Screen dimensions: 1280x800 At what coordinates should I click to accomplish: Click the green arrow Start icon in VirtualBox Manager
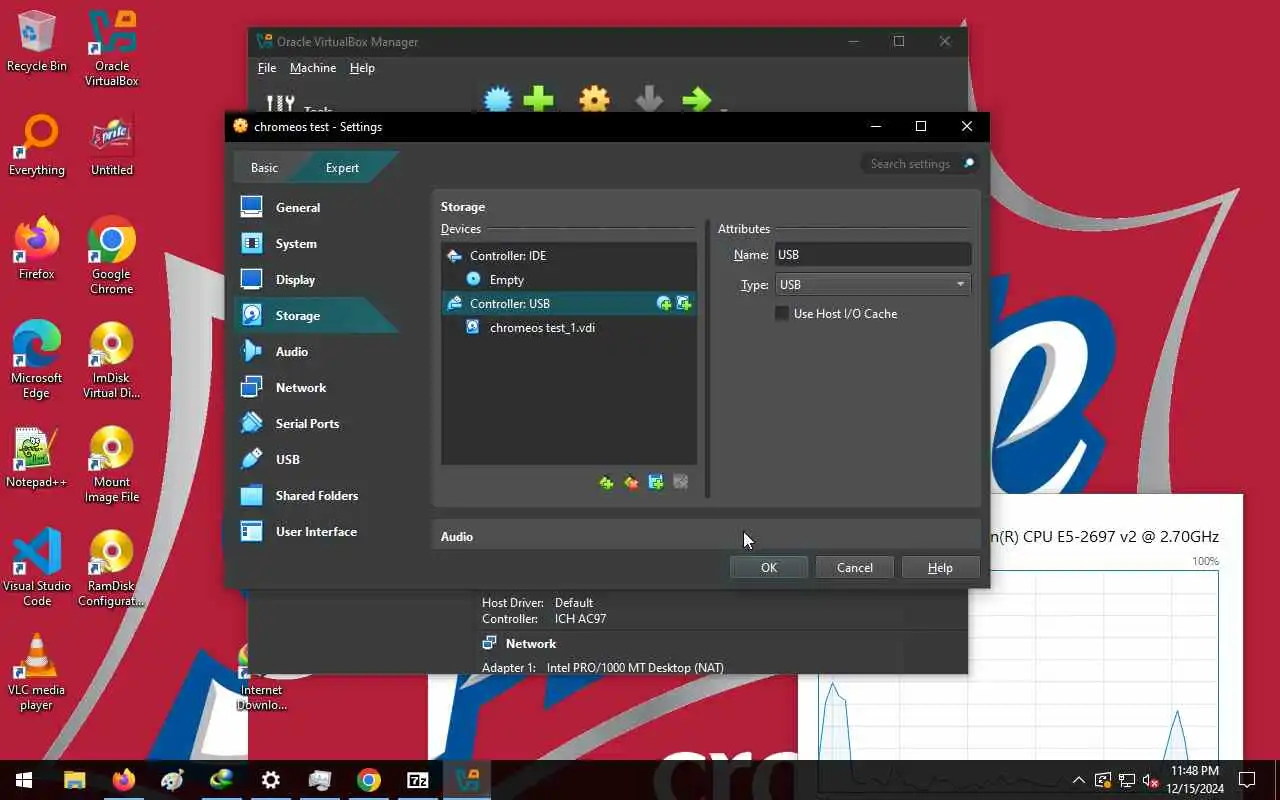tap(696, 99)
